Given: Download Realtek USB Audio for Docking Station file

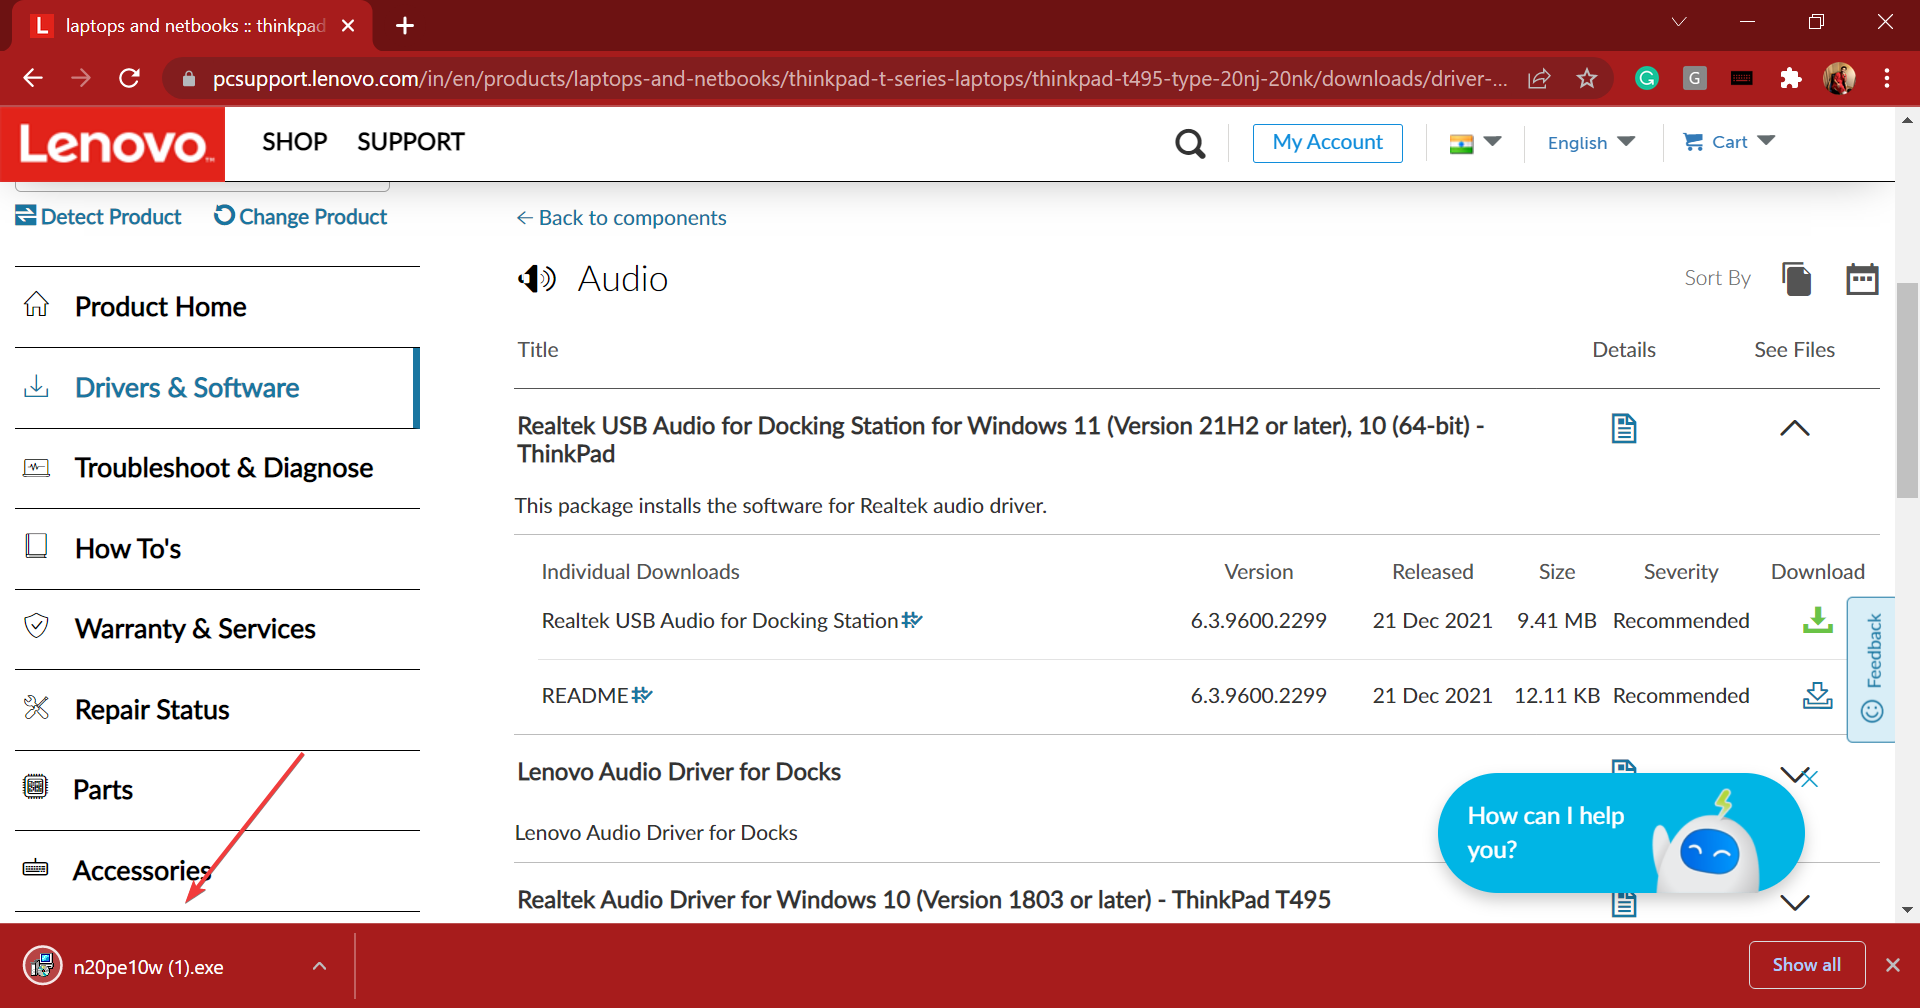Looking at the screenshot, I should 1817,620.
